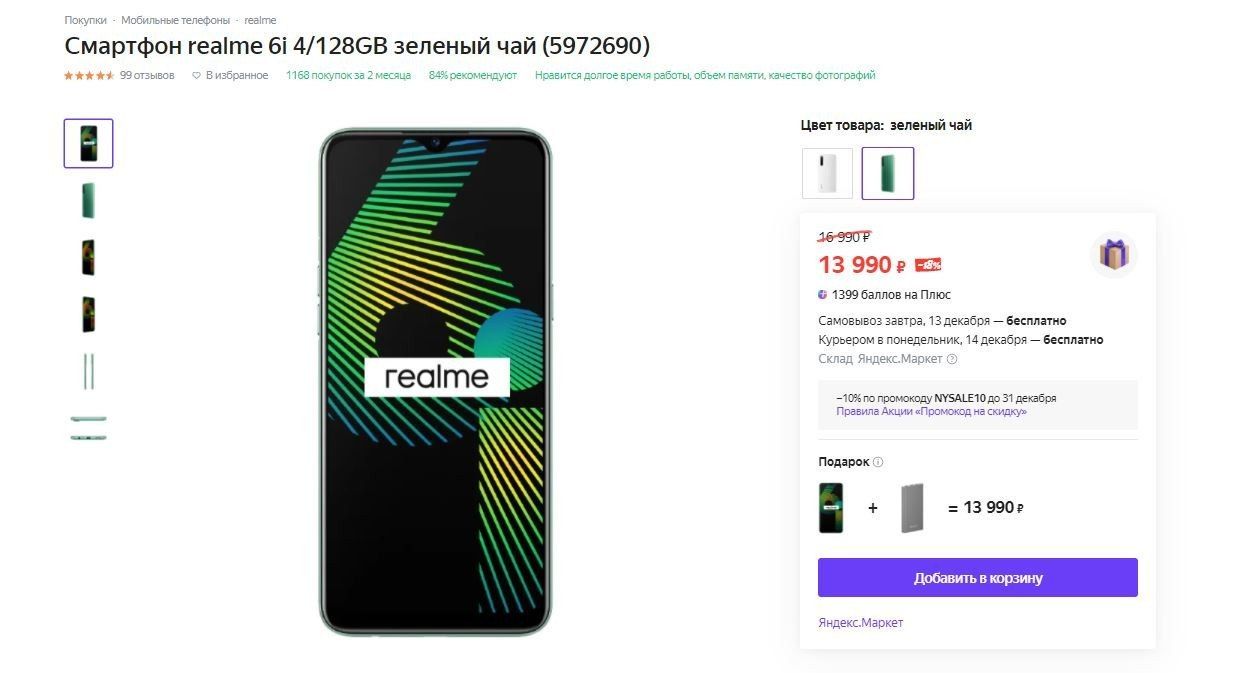1233x673 pixels.
Task: Click the heart icon next to В избранное
Action: [x=197, y=75]
